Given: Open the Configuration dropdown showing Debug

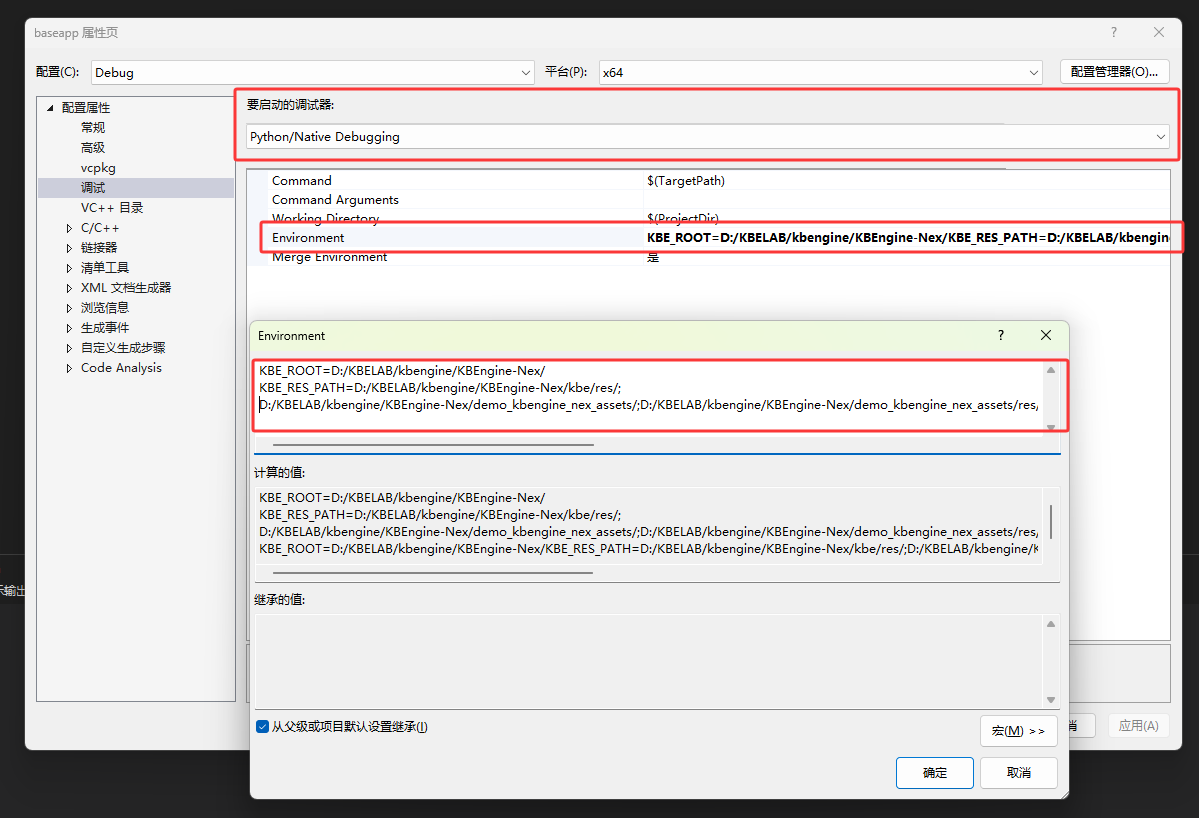Looking at the screenshot, I should coord(313,72).
